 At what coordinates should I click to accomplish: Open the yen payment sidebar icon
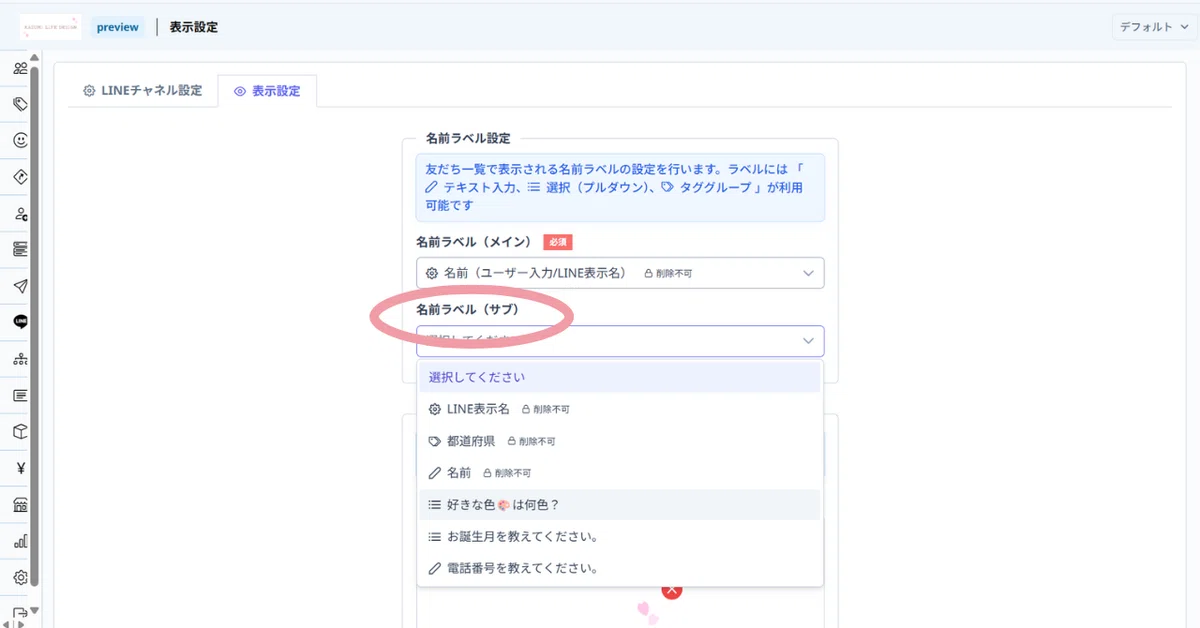pos(20,467)
